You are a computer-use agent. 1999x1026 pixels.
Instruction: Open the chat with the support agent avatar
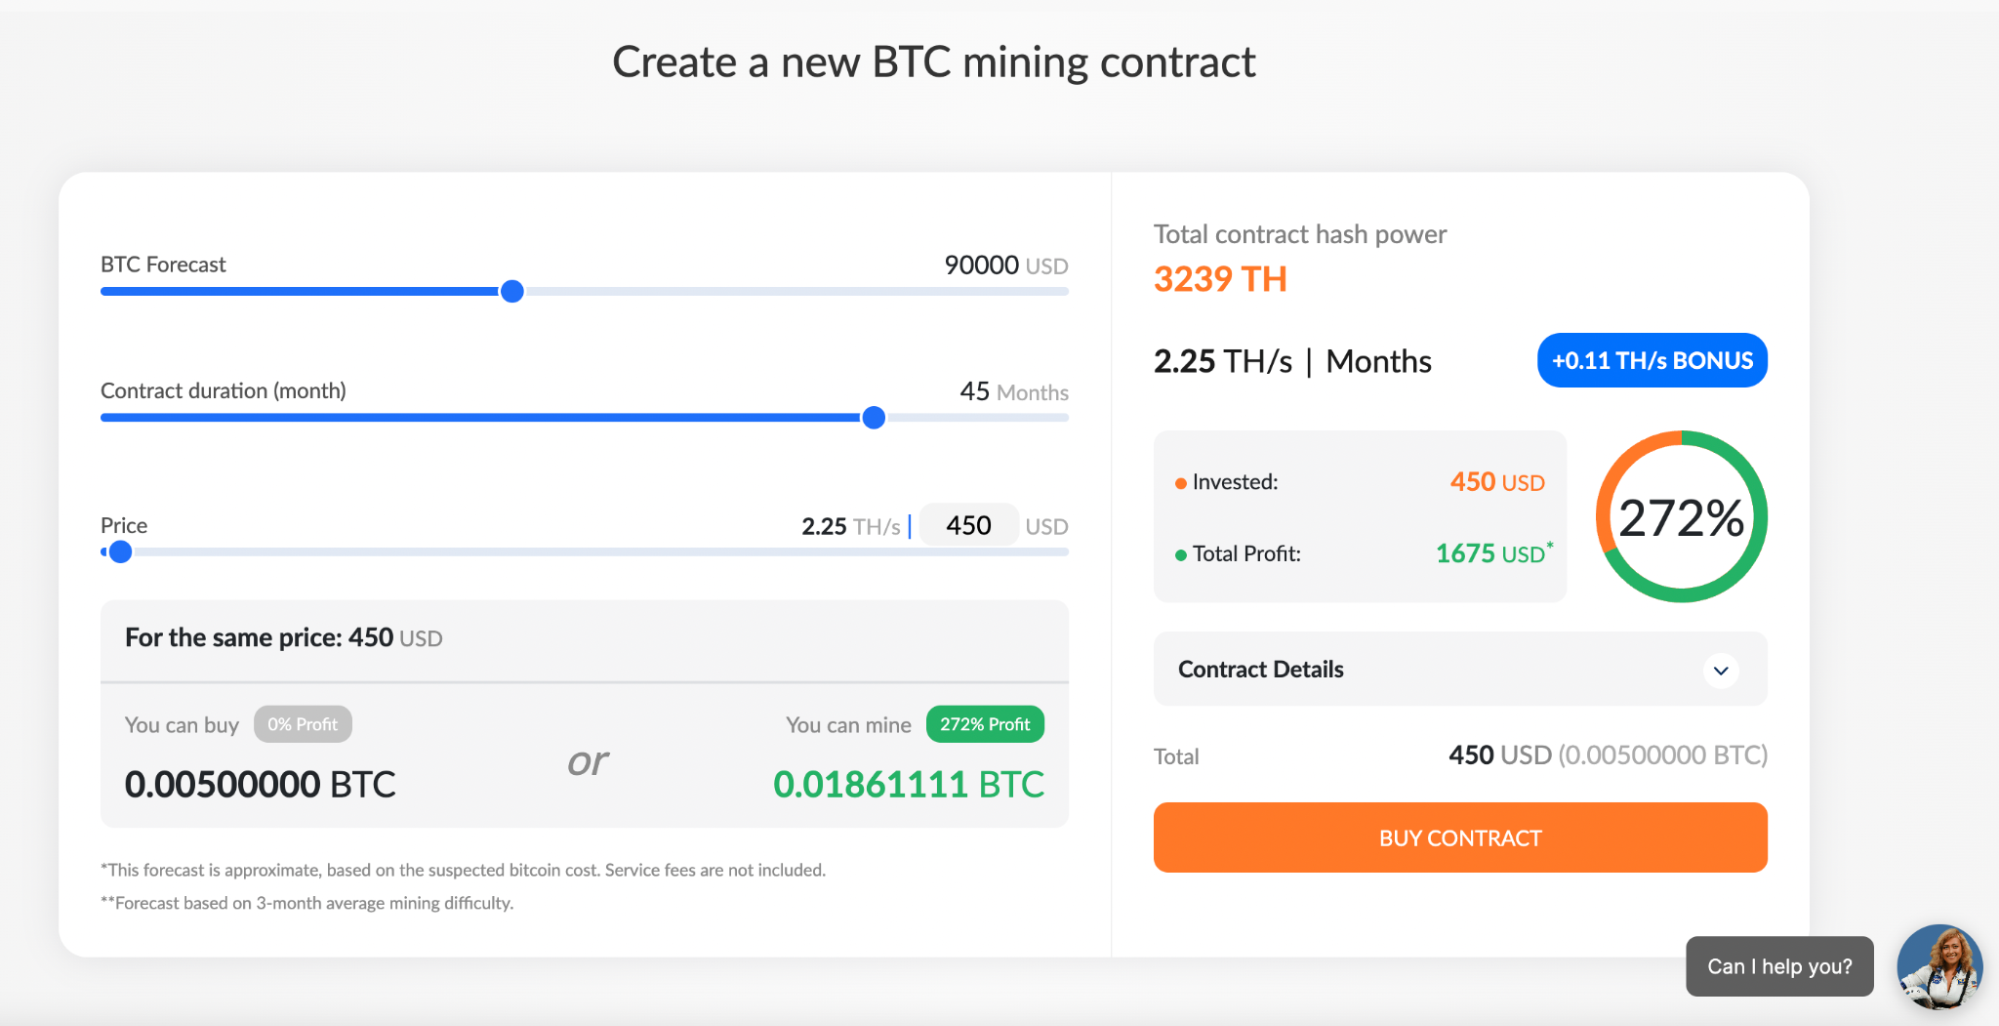[x=1938, y=966]
